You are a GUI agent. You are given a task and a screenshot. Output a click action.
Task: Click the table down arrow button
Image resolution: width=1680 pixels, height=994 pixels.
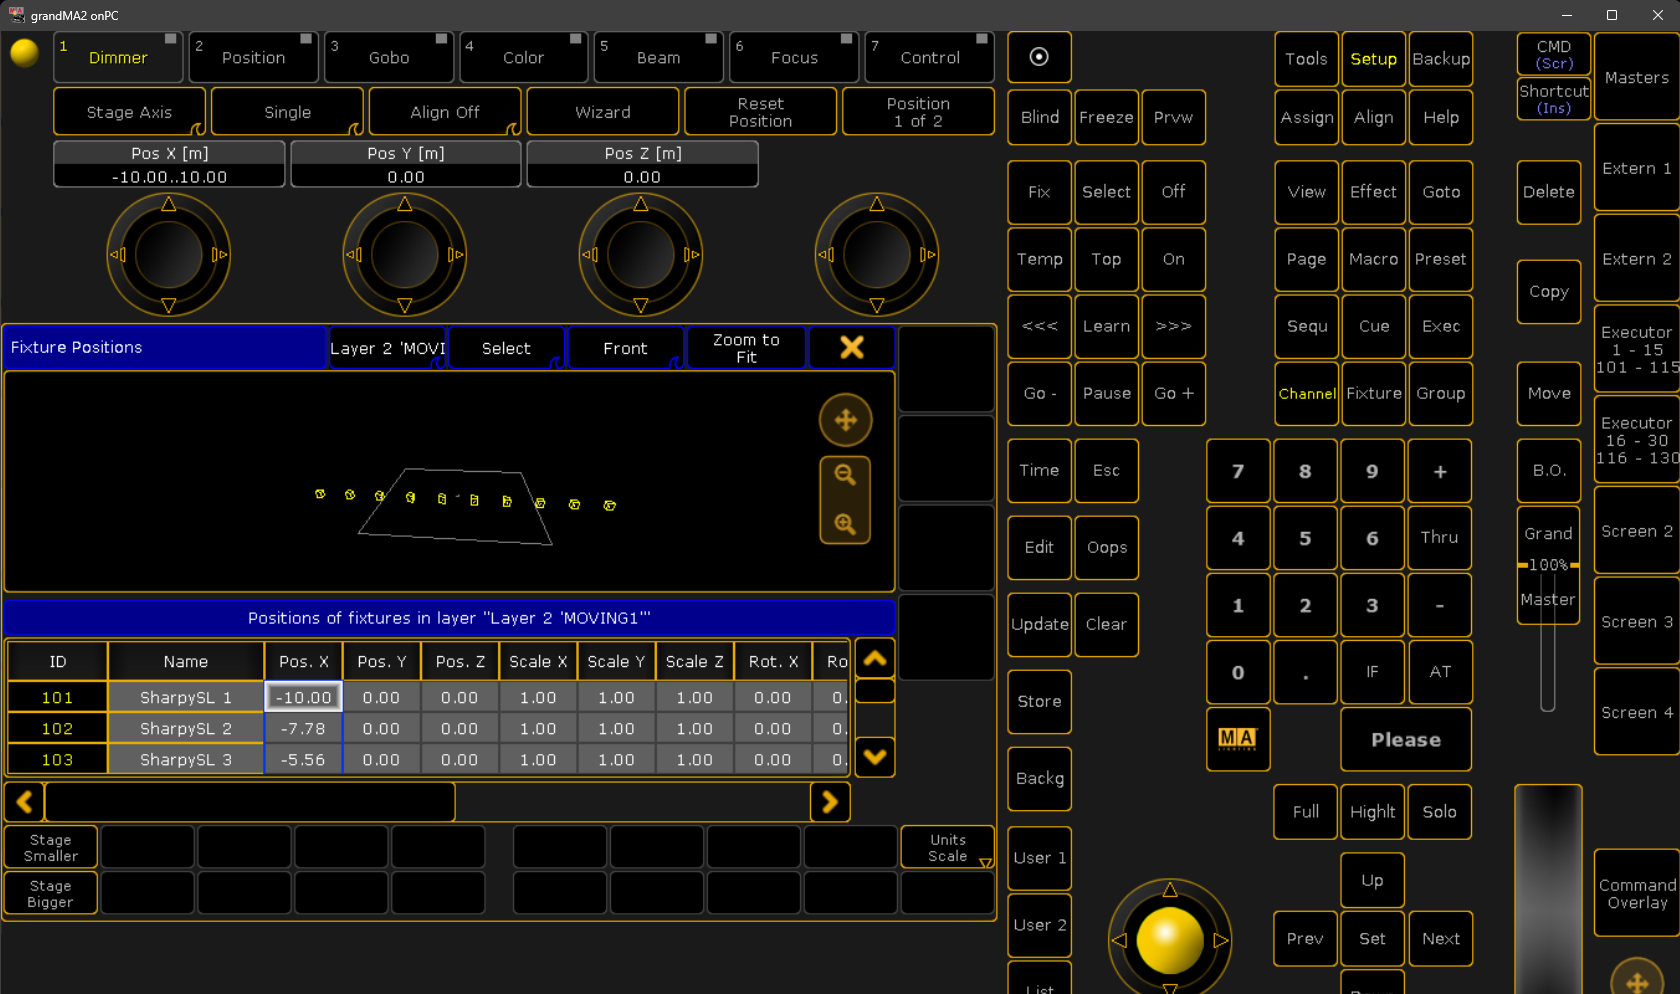875,757
